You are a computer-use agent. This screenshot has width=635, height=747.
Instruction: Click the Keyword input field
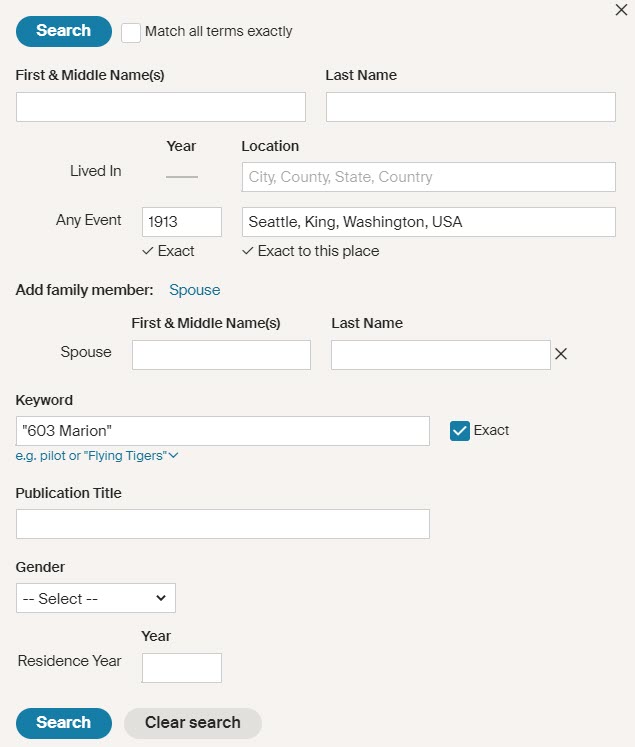(x=223, y=431)
